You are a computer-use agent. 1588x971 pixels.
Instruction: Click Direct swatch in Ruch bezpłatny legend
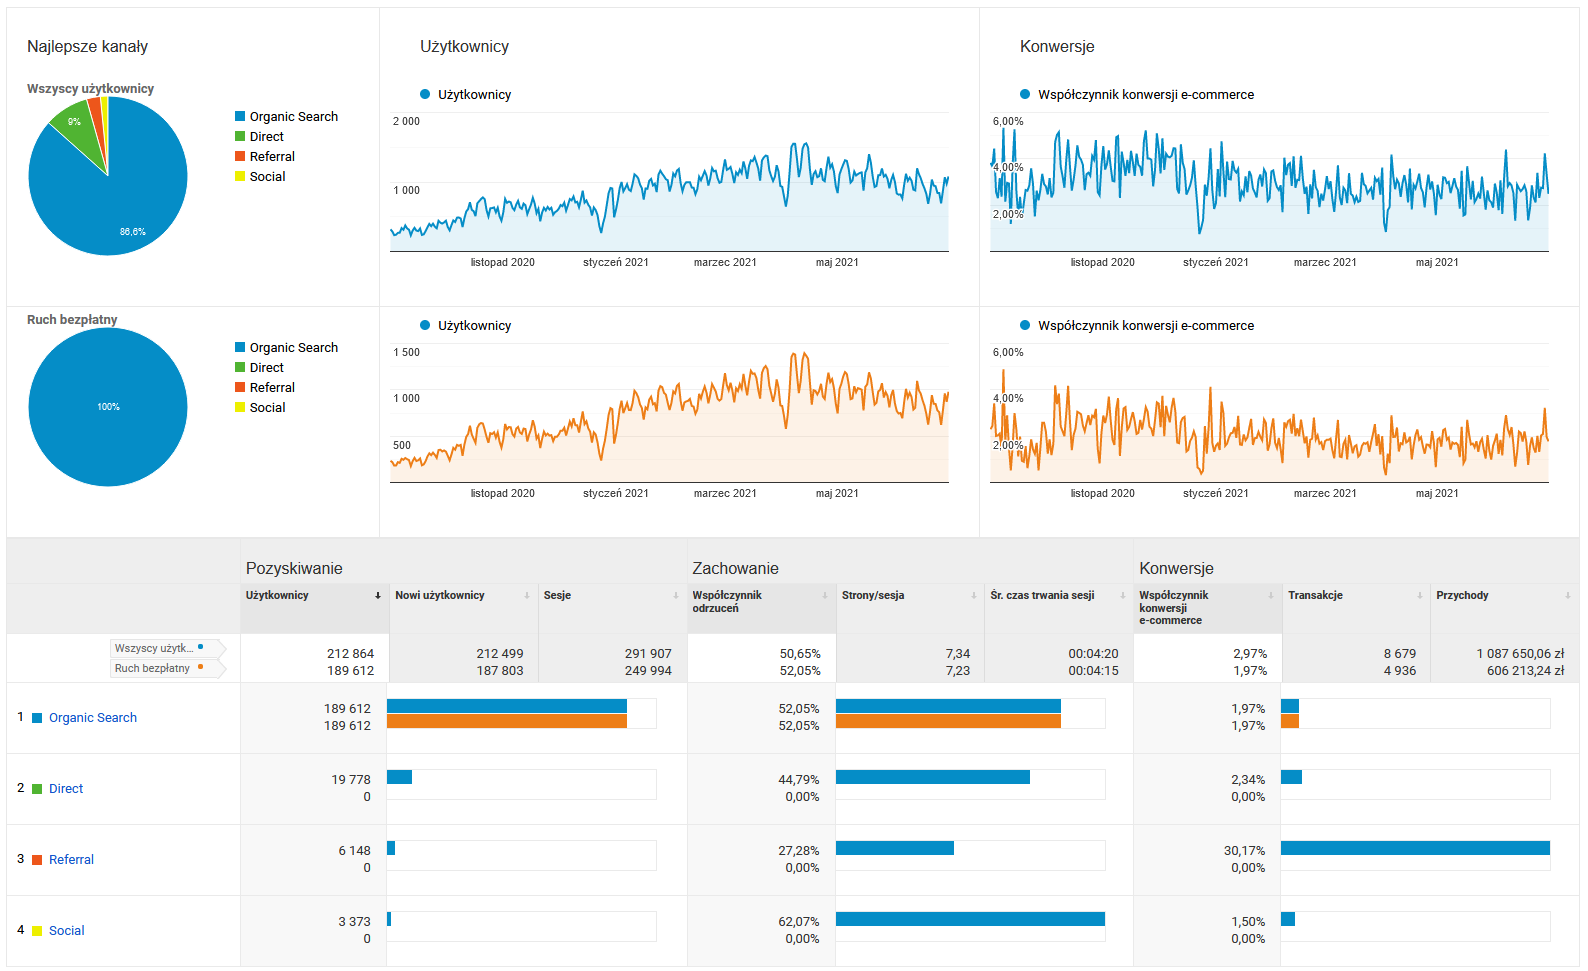240,368
